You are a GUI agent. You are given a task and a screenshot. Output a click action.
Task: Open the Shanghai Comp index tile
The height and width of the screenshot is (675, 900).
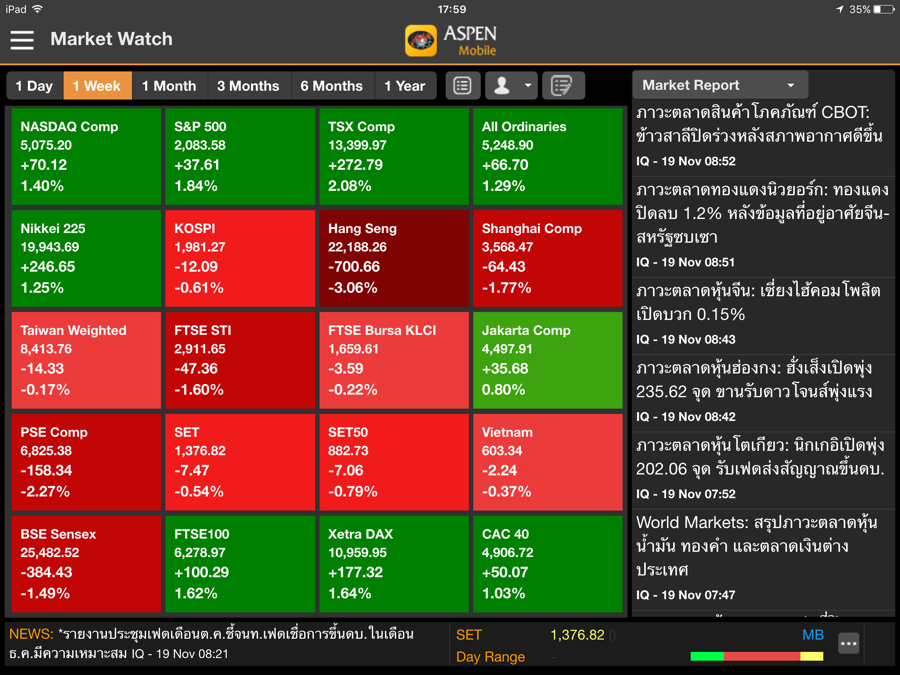coord(548,258)
